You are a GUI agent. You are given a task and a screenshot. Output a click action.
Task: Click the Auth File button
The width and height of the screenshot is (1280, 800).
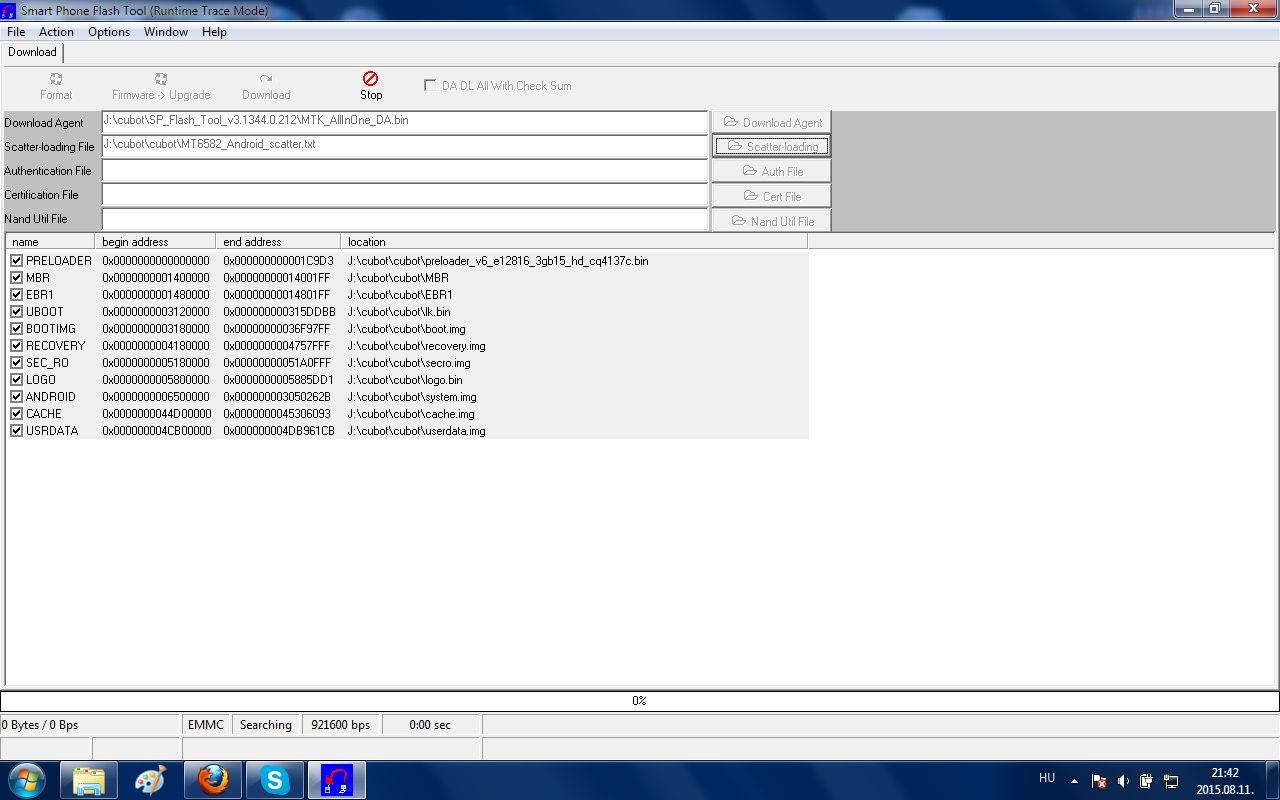coord(771,171)
